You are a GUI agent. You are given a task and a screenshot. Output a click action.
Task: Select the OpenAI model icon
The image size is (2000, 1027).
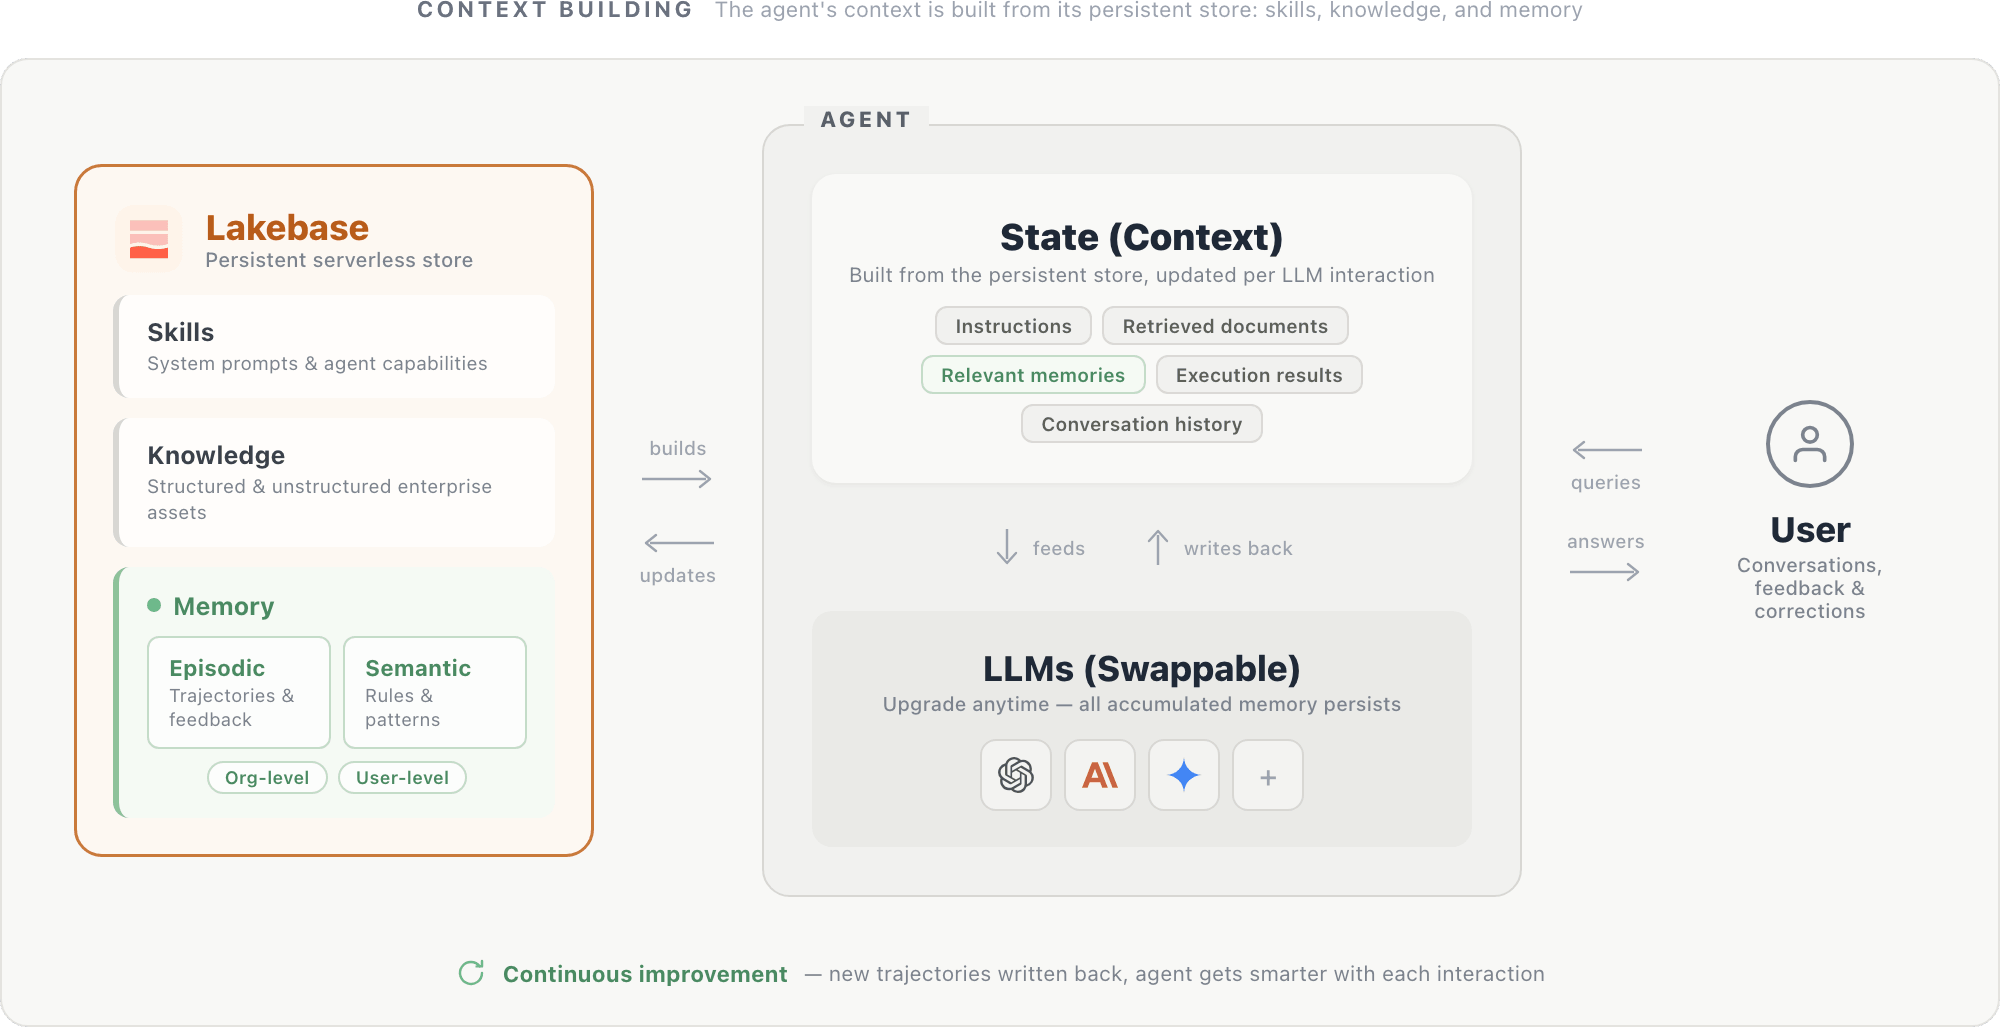pos(1015,775)
